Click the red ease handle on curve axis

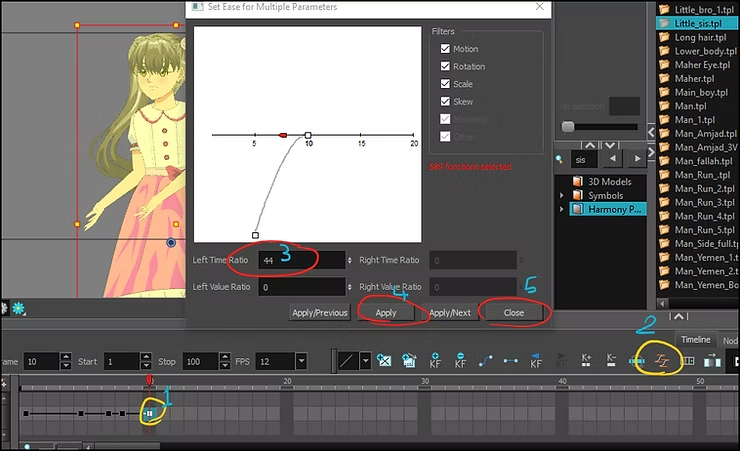[283, 135]
